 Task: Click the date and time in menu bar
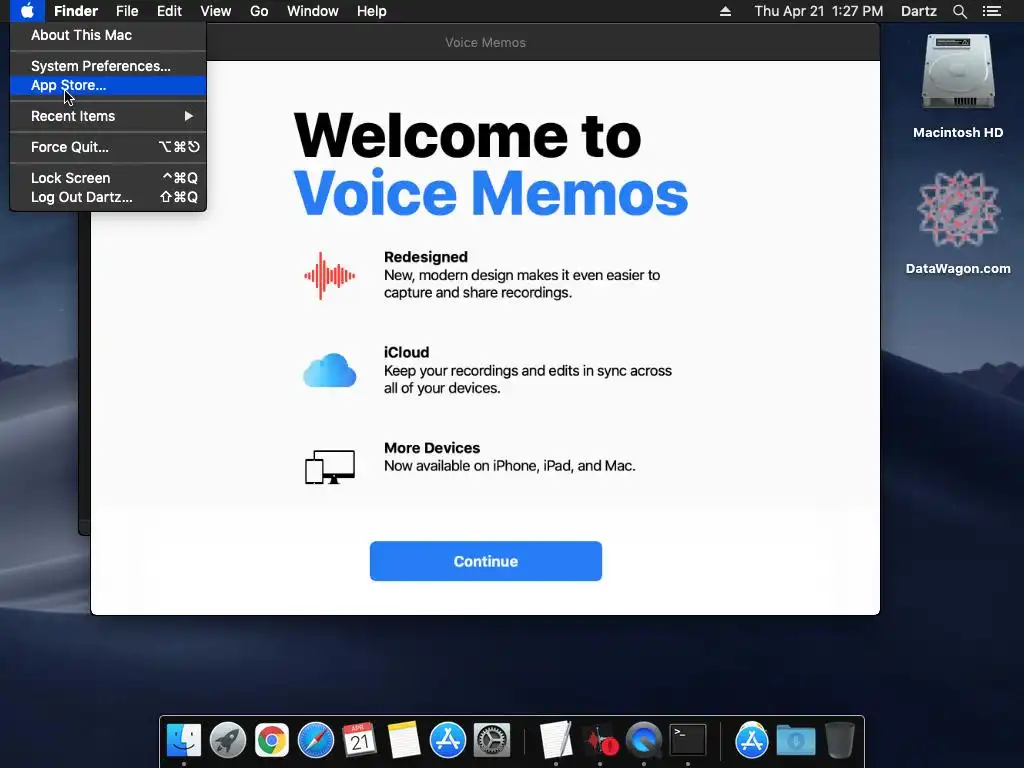818,11
